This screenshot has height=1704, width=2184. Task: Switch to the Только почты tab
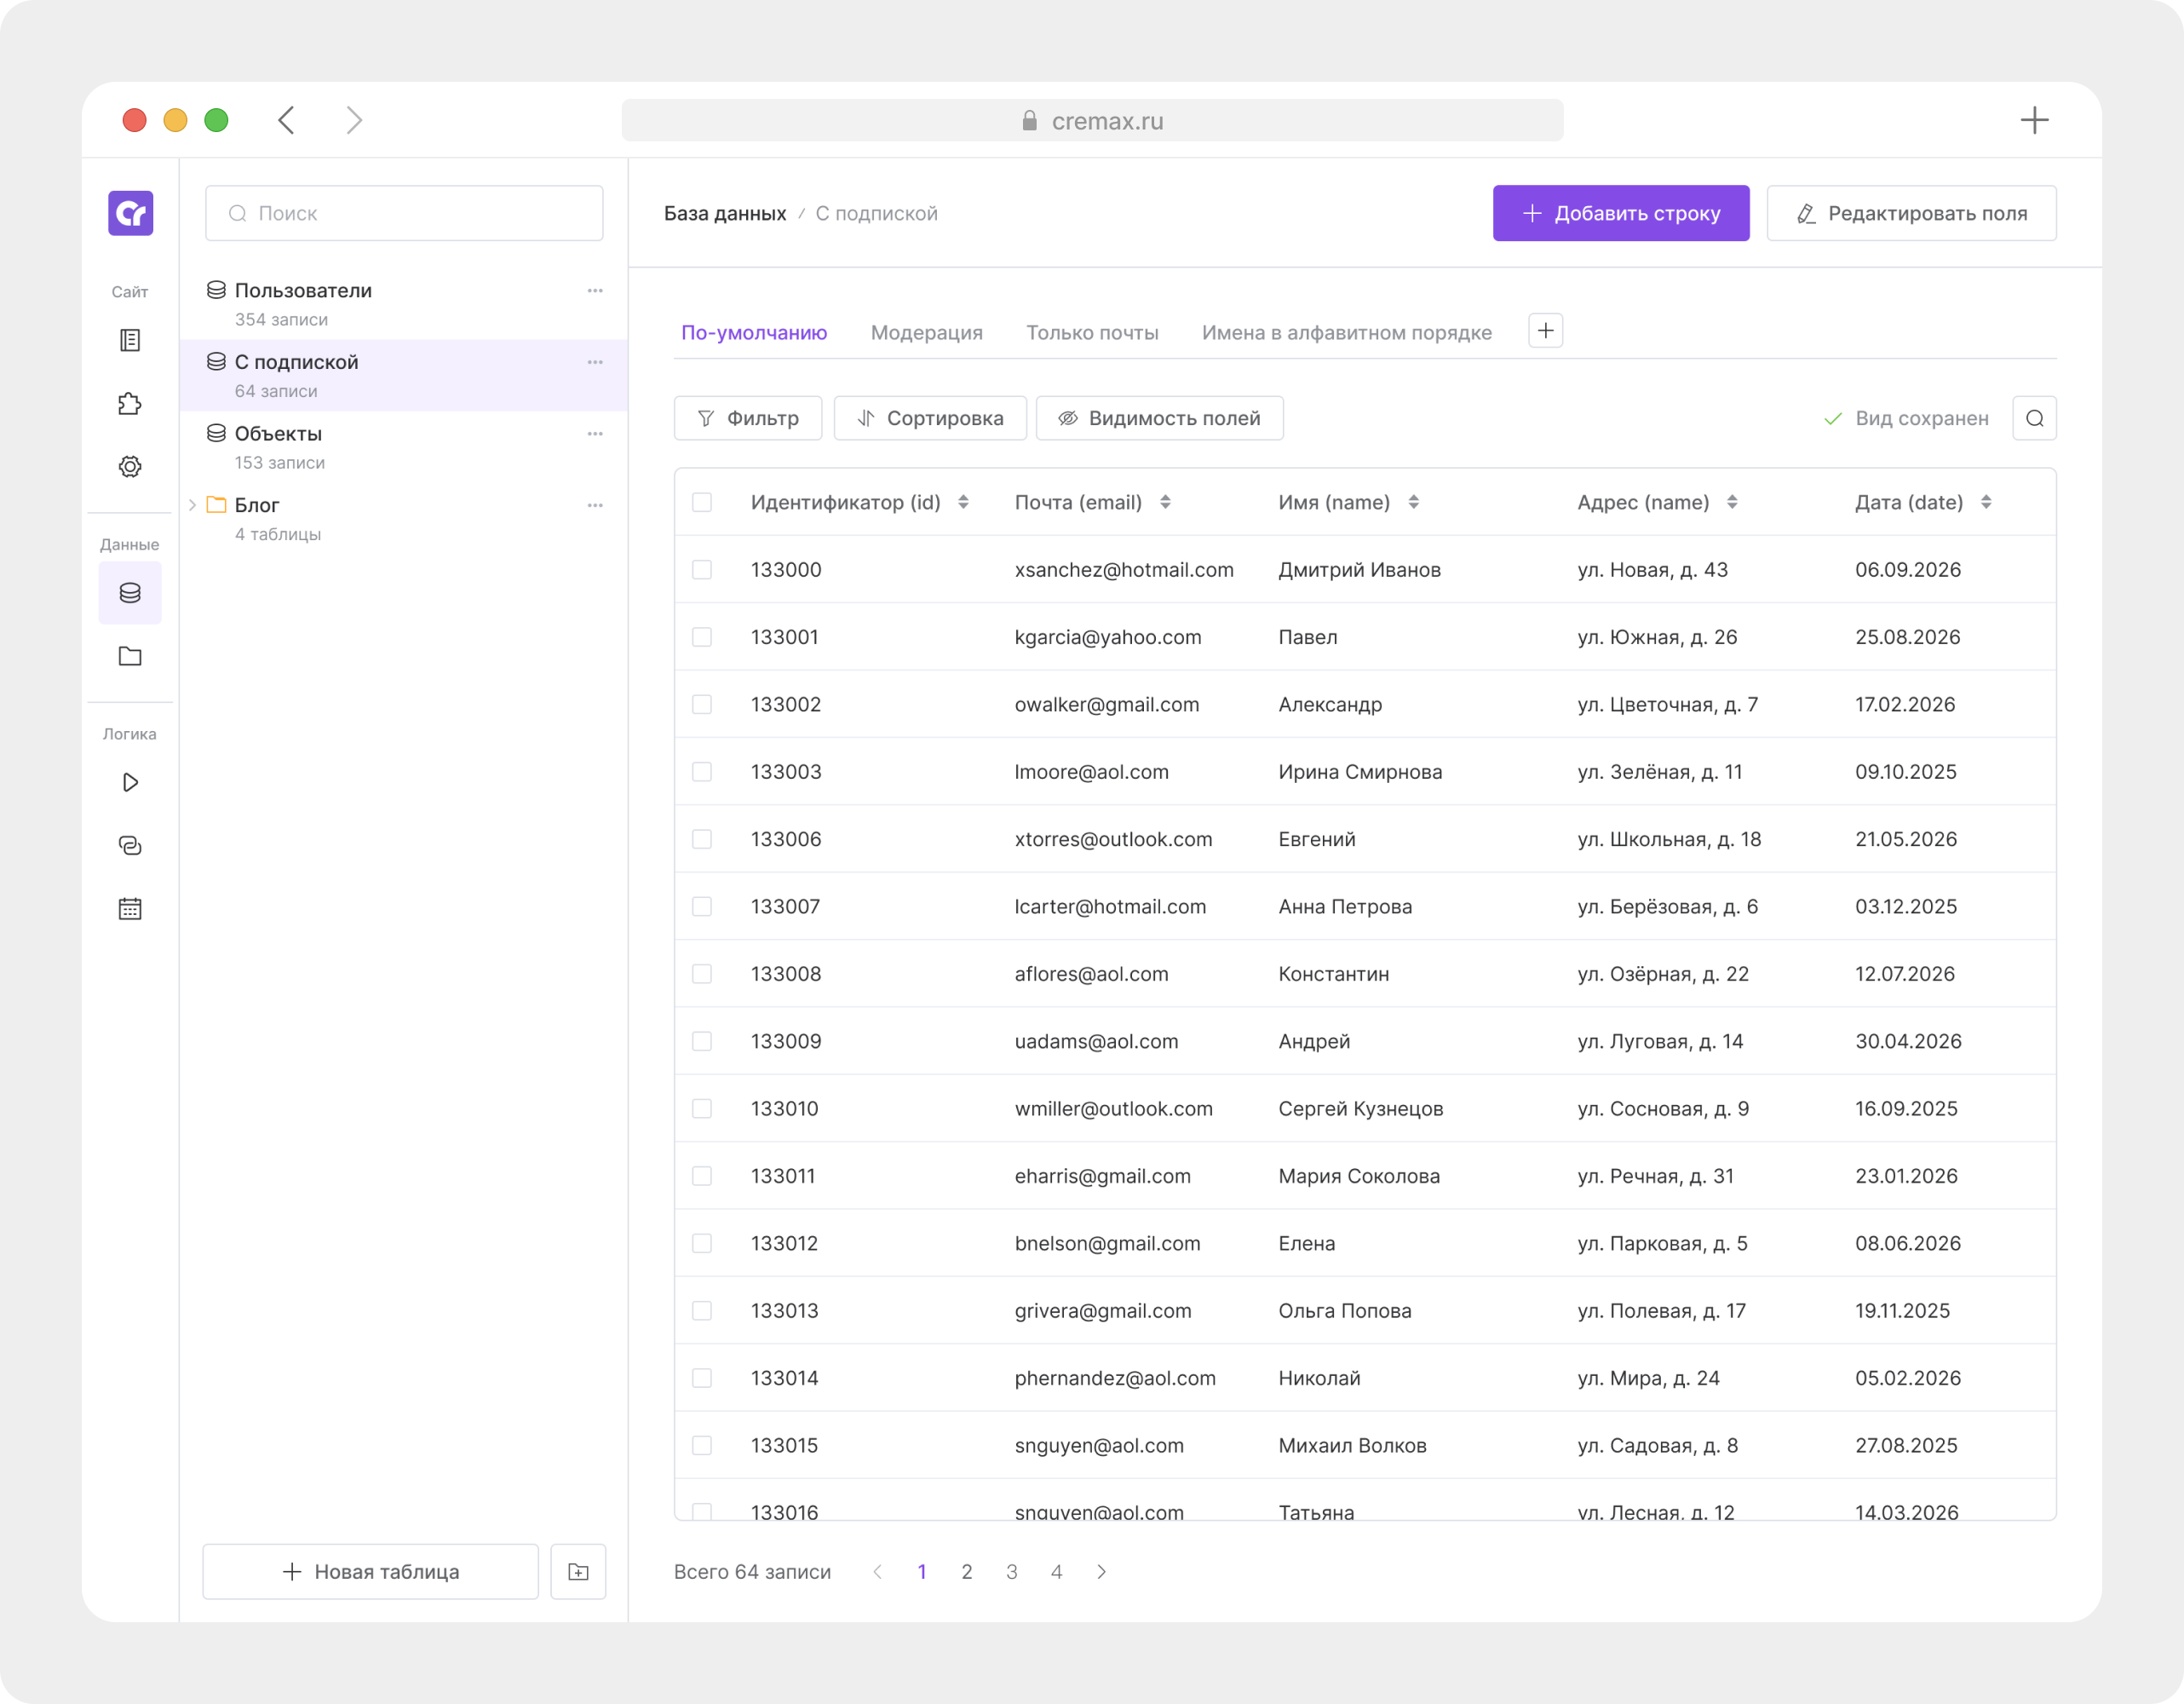[1092, 333]
